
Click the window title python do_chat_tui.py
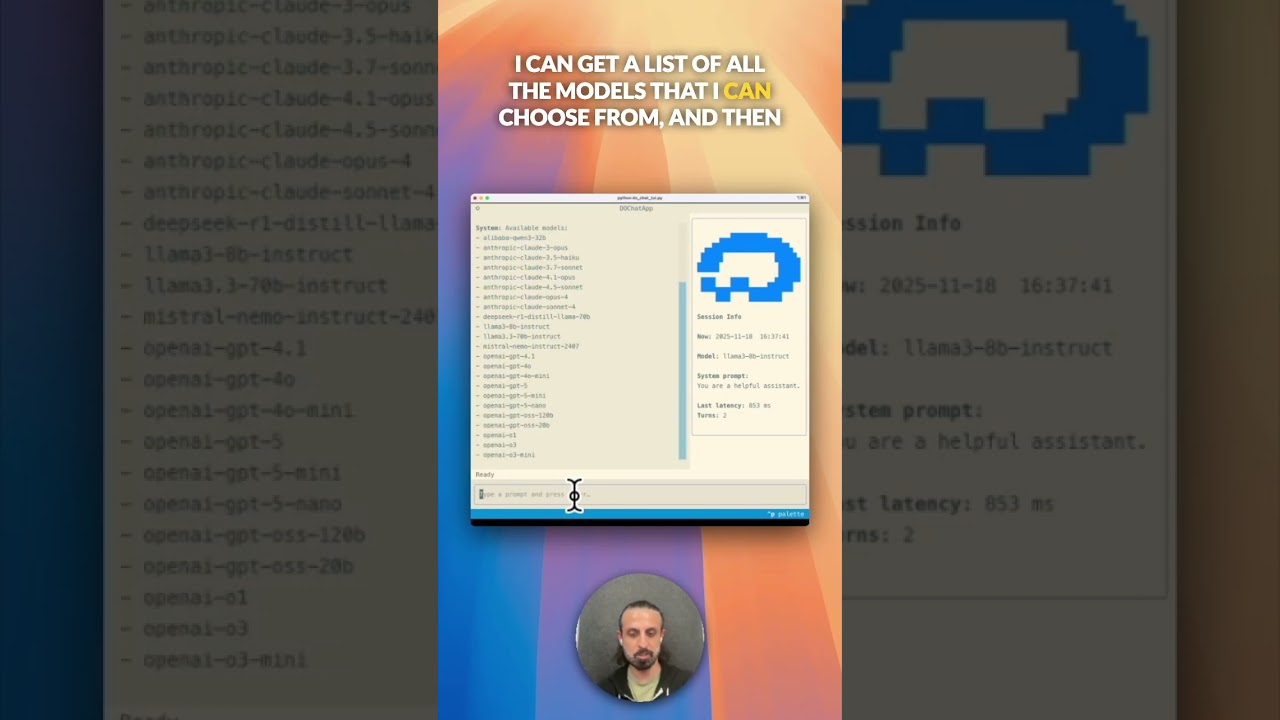point(640,198)
